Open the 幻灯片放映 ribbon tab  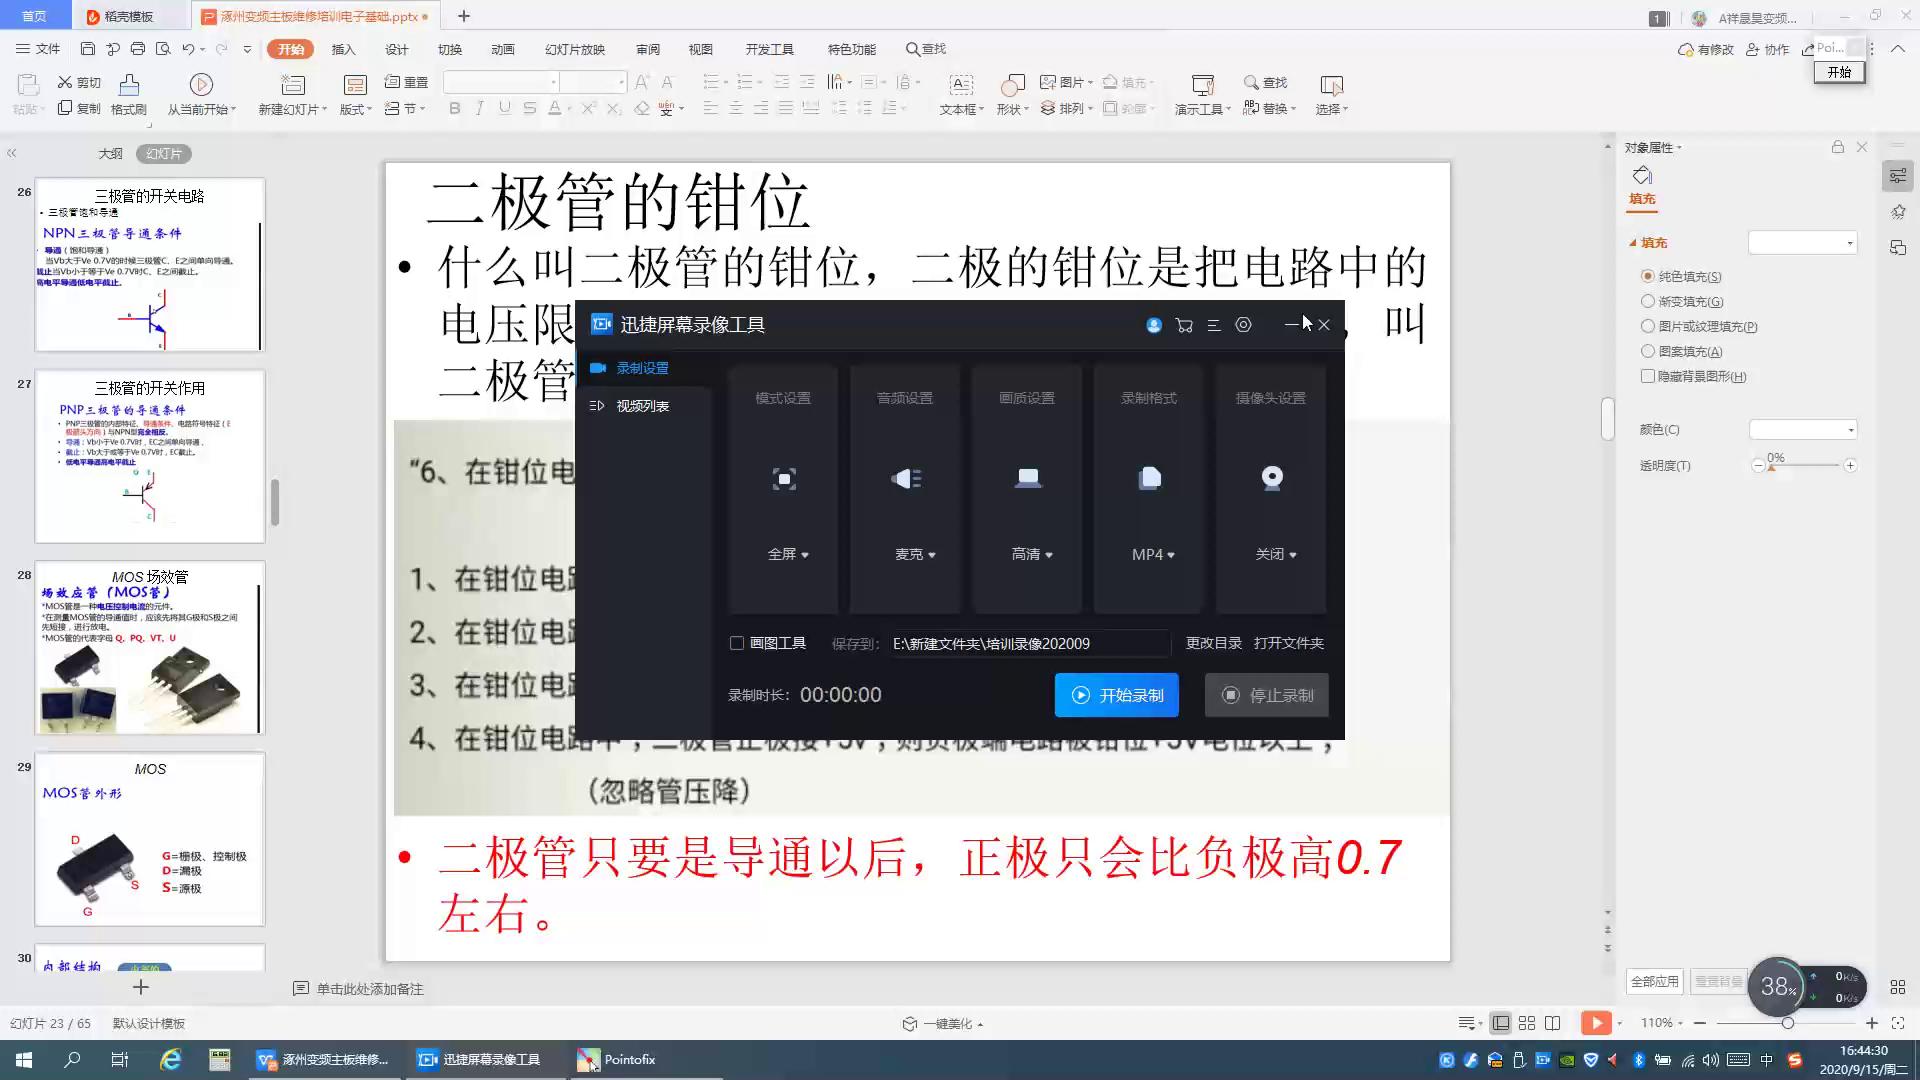click(575, 49)
